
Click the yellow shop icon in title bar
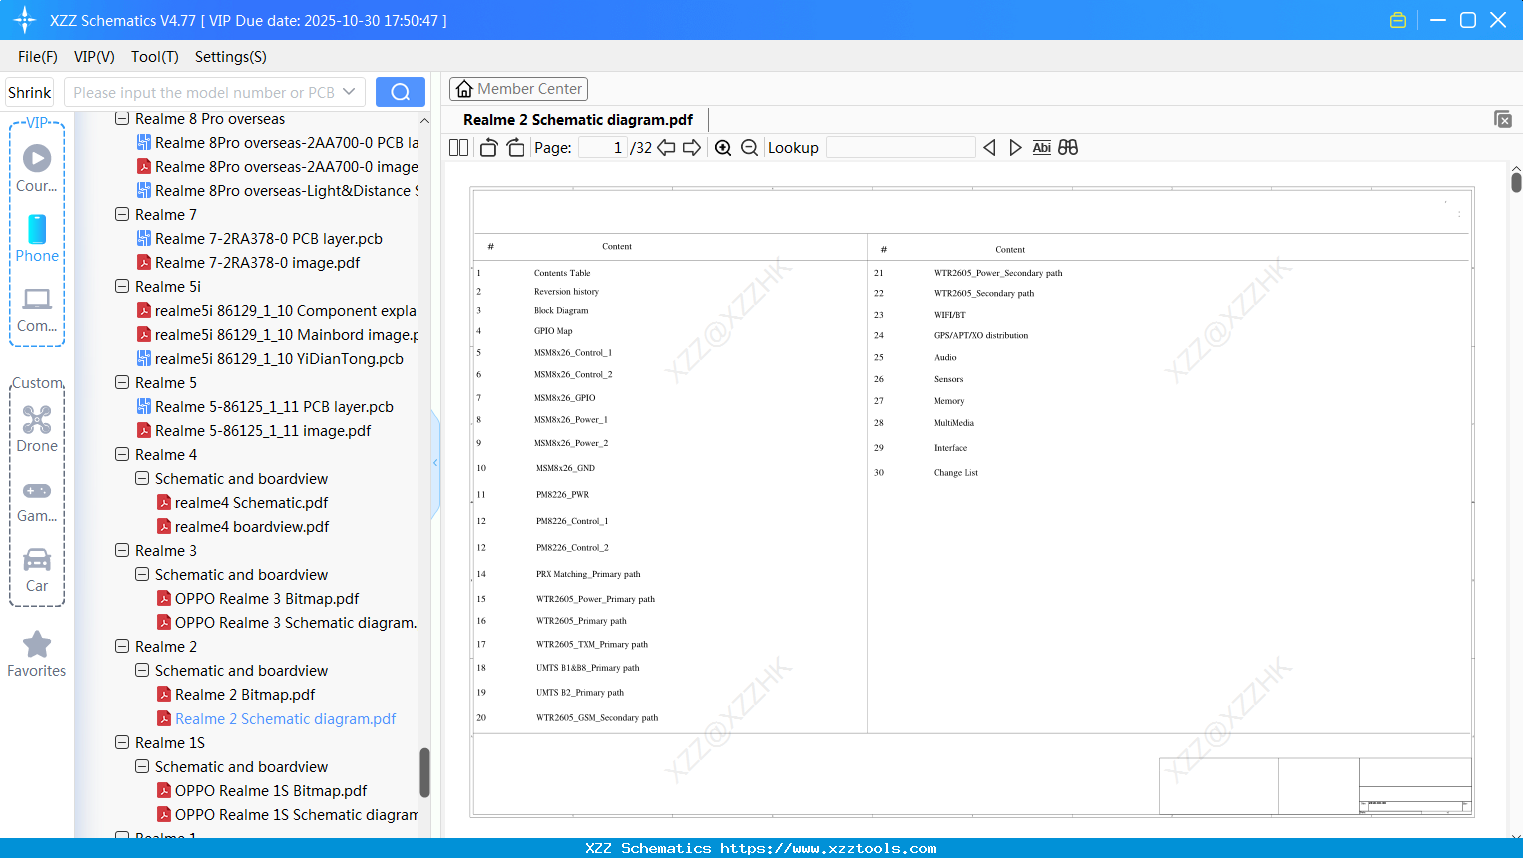click(1398, 20)
